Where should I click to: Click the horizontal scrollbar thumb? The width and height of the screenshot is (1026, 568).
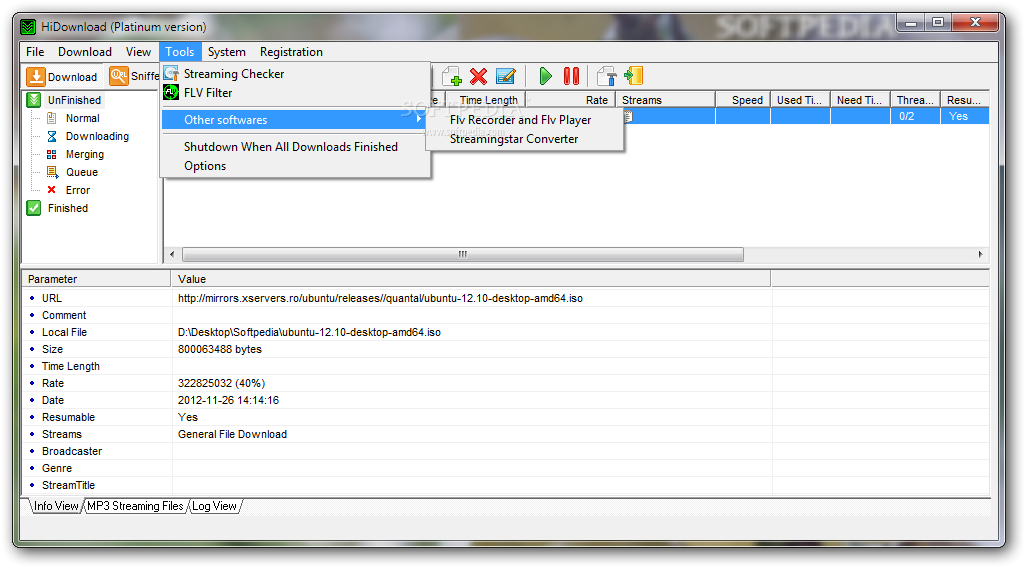pyautogui.click(x=463, y=254)
